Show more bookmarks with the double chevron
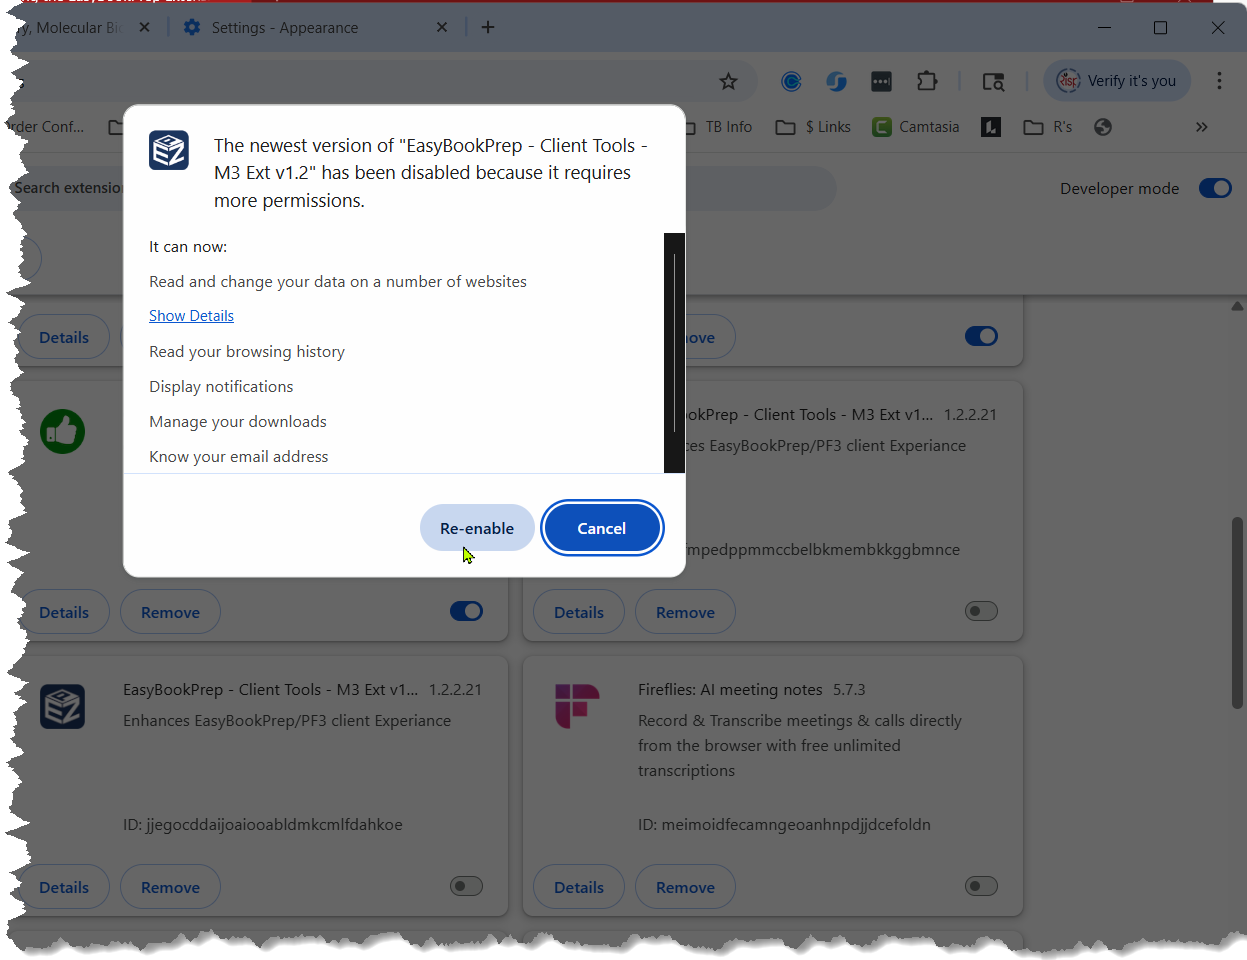This screenshot has height=960, width=1247. coord(1201,127)
